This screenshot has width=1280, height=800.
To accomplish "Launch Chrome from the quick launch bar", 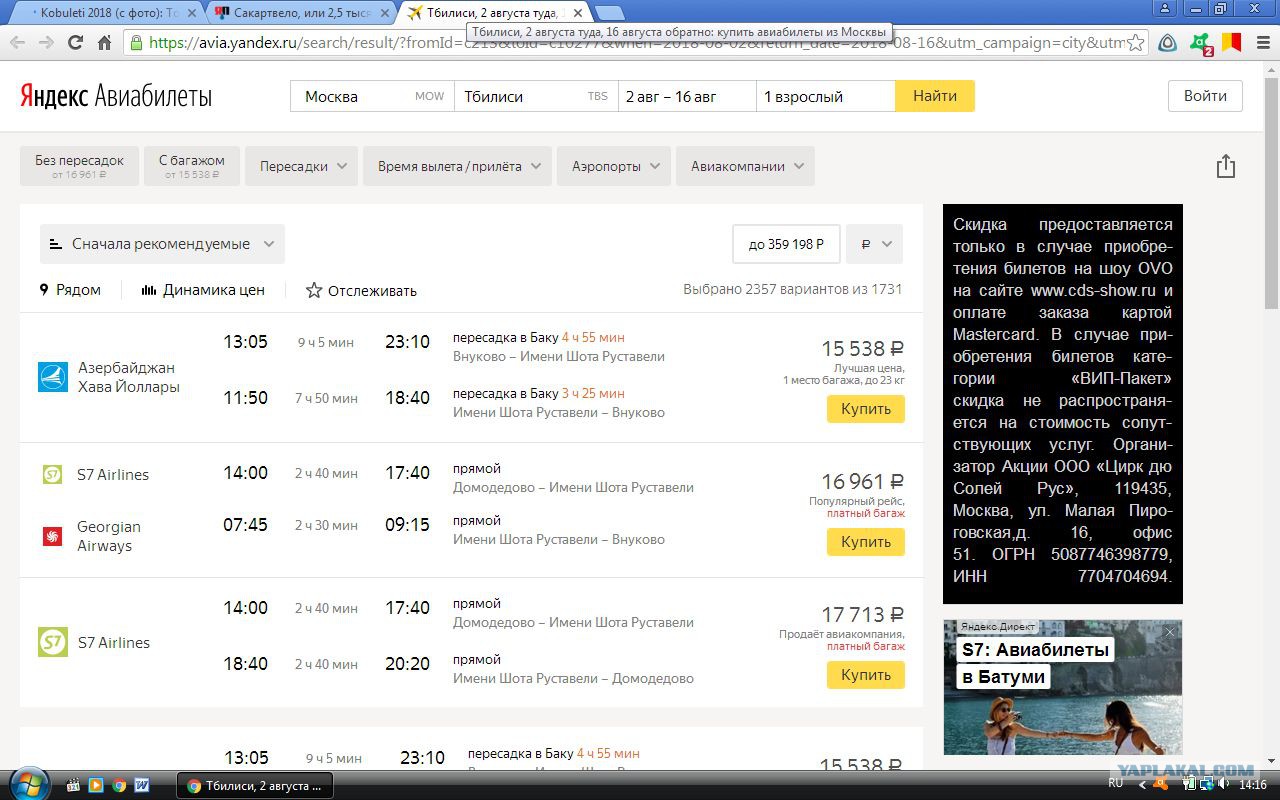I will point(119,785).
